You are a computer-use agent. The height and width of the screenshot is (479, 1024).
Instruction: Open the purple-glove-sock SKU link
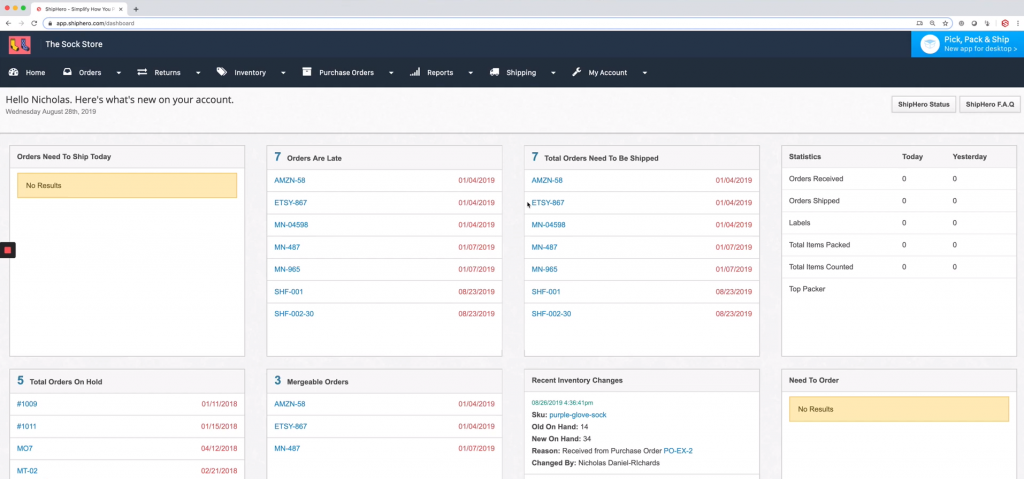(578, 415)
